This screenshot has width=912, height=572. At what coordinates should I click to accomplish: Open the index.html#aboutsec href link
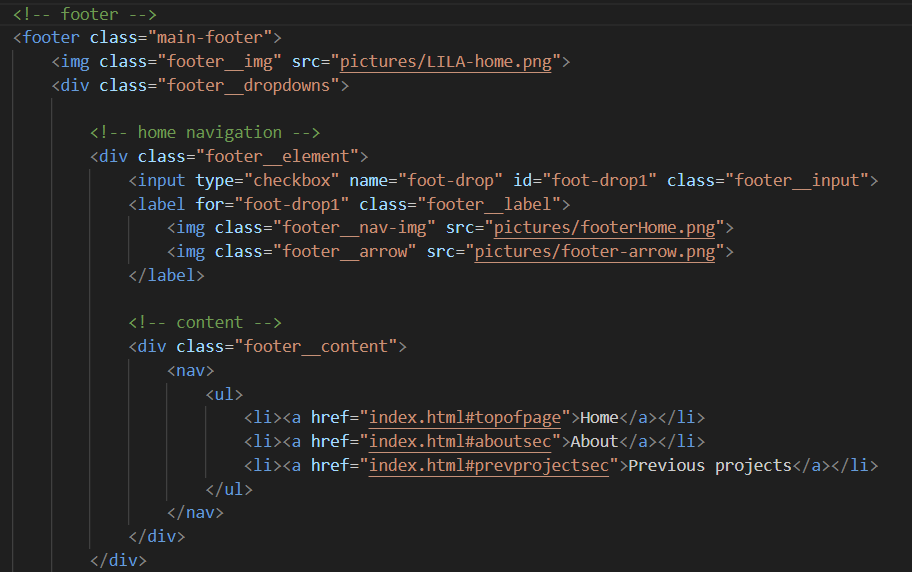tap(460, 441)
